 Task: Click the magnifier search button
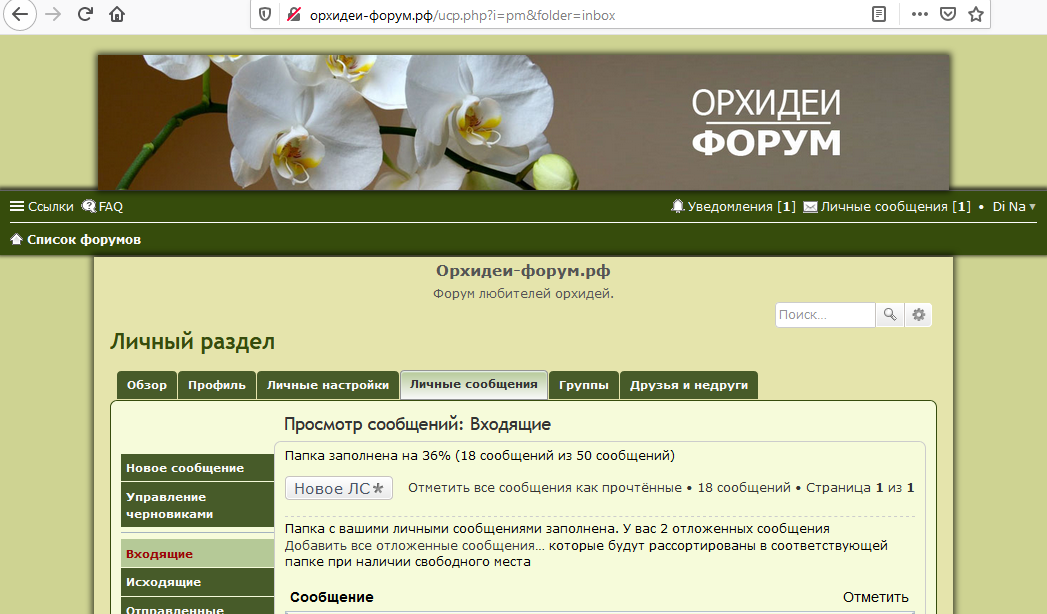click(890, 314)
